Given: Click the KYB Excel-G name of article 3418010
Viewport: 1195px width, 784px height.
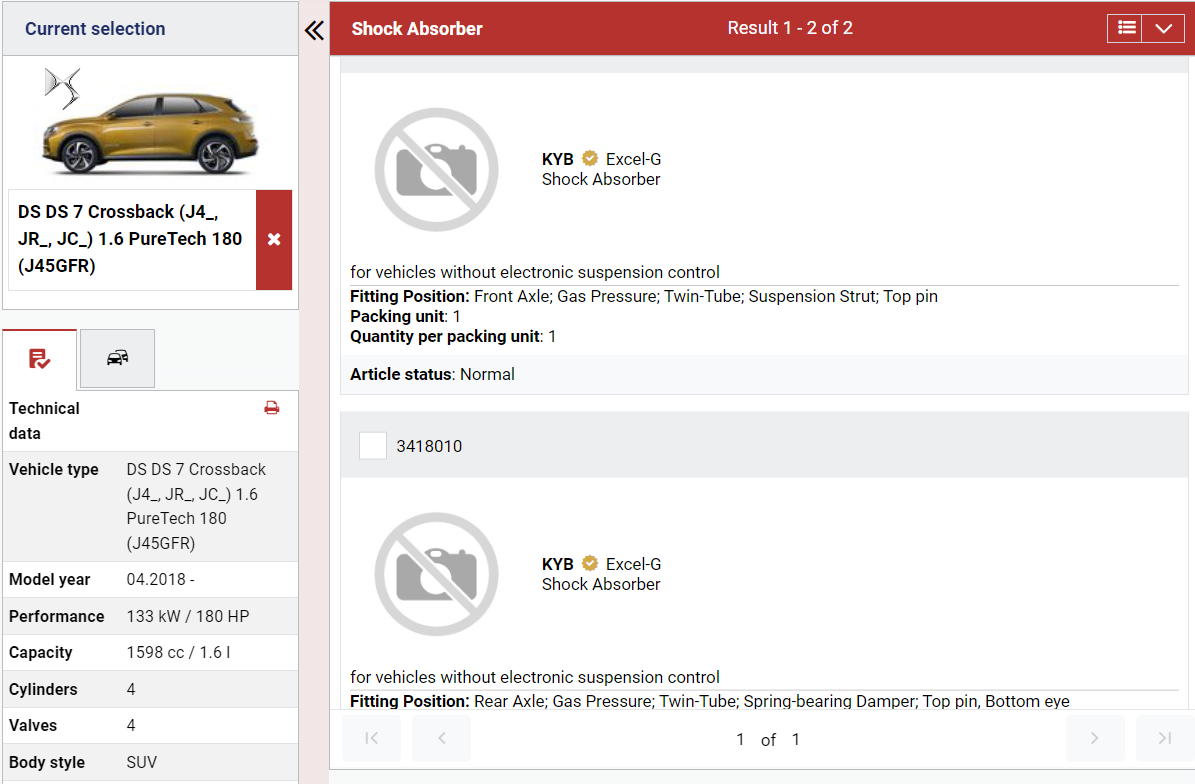Looking at the screenshot, I should click(601, 564).
